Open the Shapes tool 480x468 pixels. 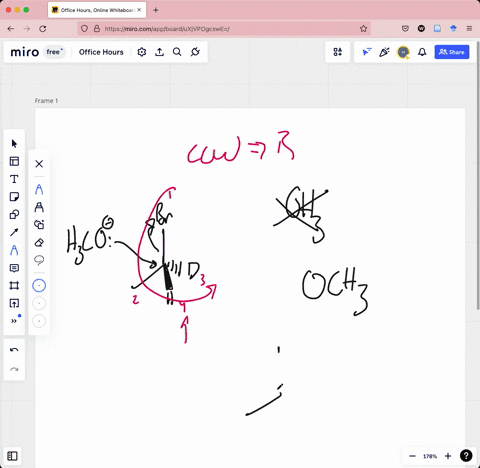14,214
